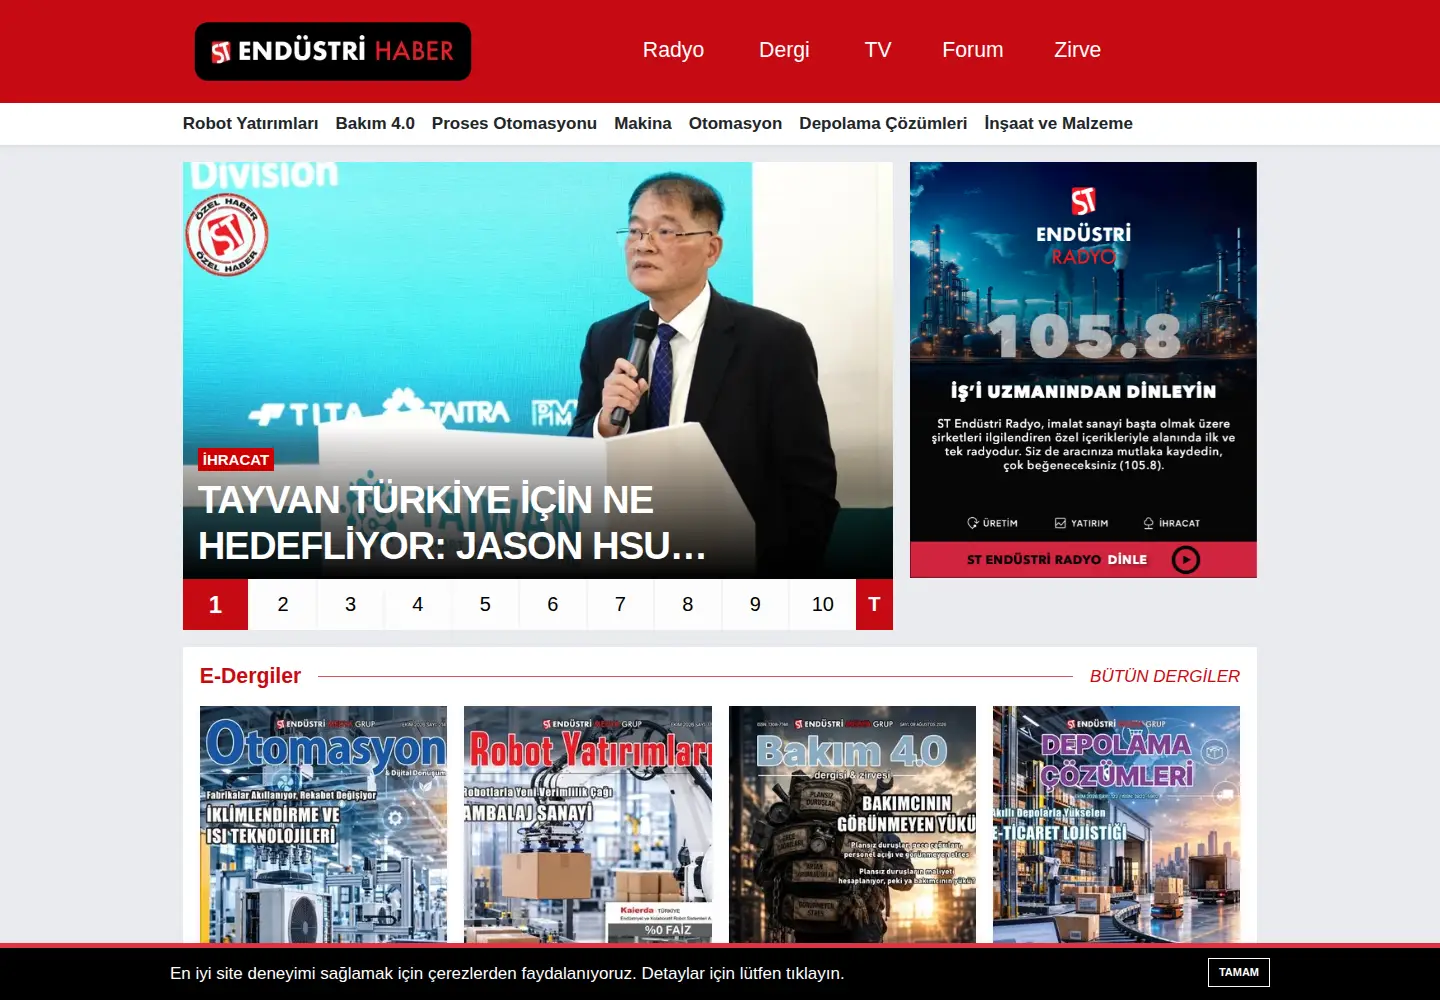The width and height of the screenshot is (1440, 1000).
Task: Open the Tayvan Türkiye headline article
Action: tap(452, 523)
